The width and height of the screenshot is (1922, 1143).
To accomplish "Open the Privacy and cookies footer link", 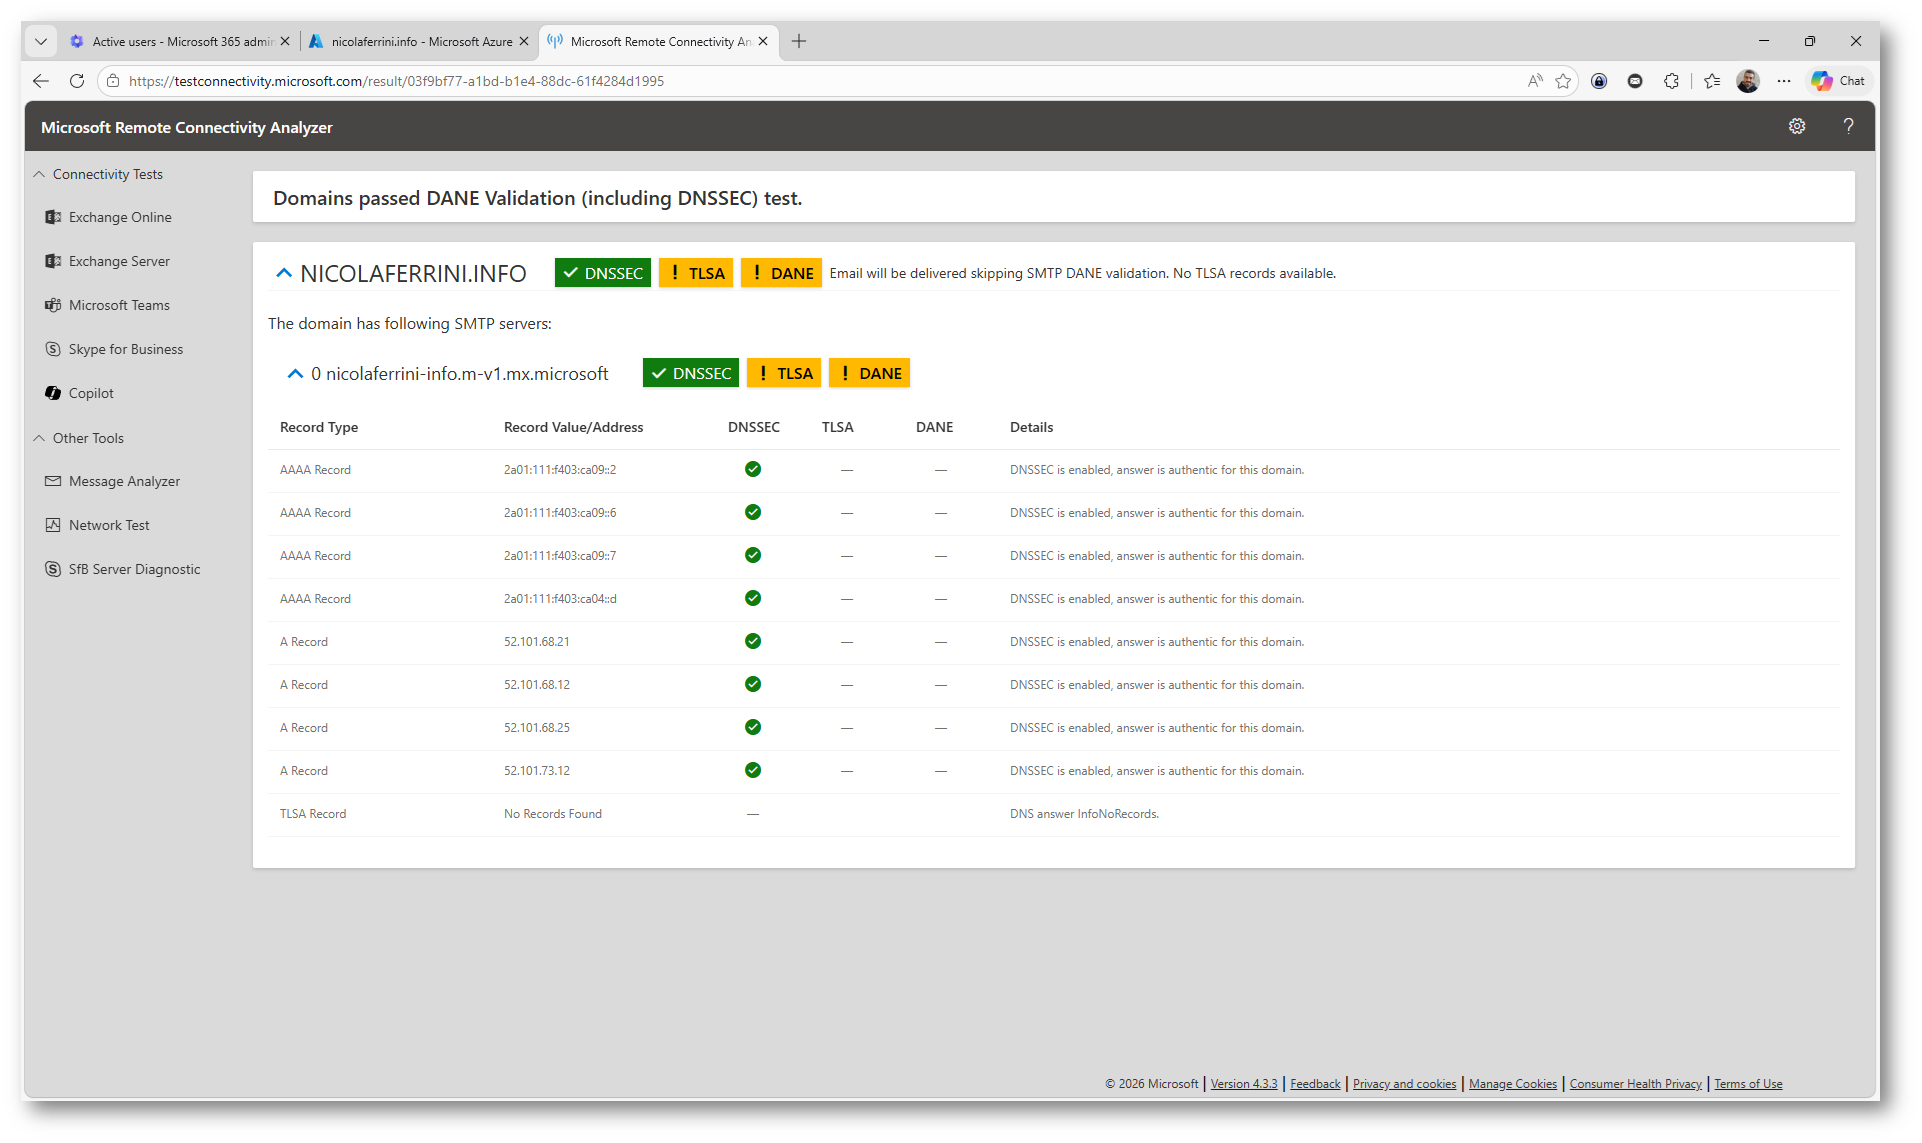I will pos(1403,1084).
